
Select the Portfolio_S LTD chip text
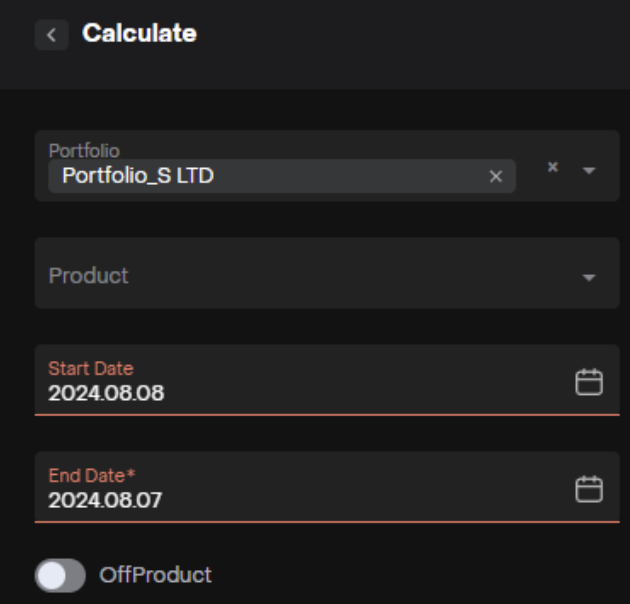138,177
